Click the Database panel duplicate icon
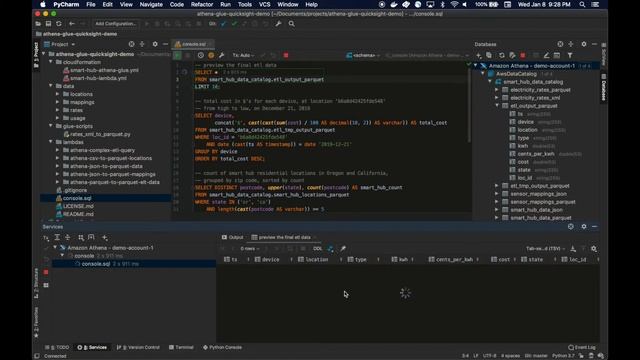The width and height of the screenshot is (640, 360). click(489, 55)
